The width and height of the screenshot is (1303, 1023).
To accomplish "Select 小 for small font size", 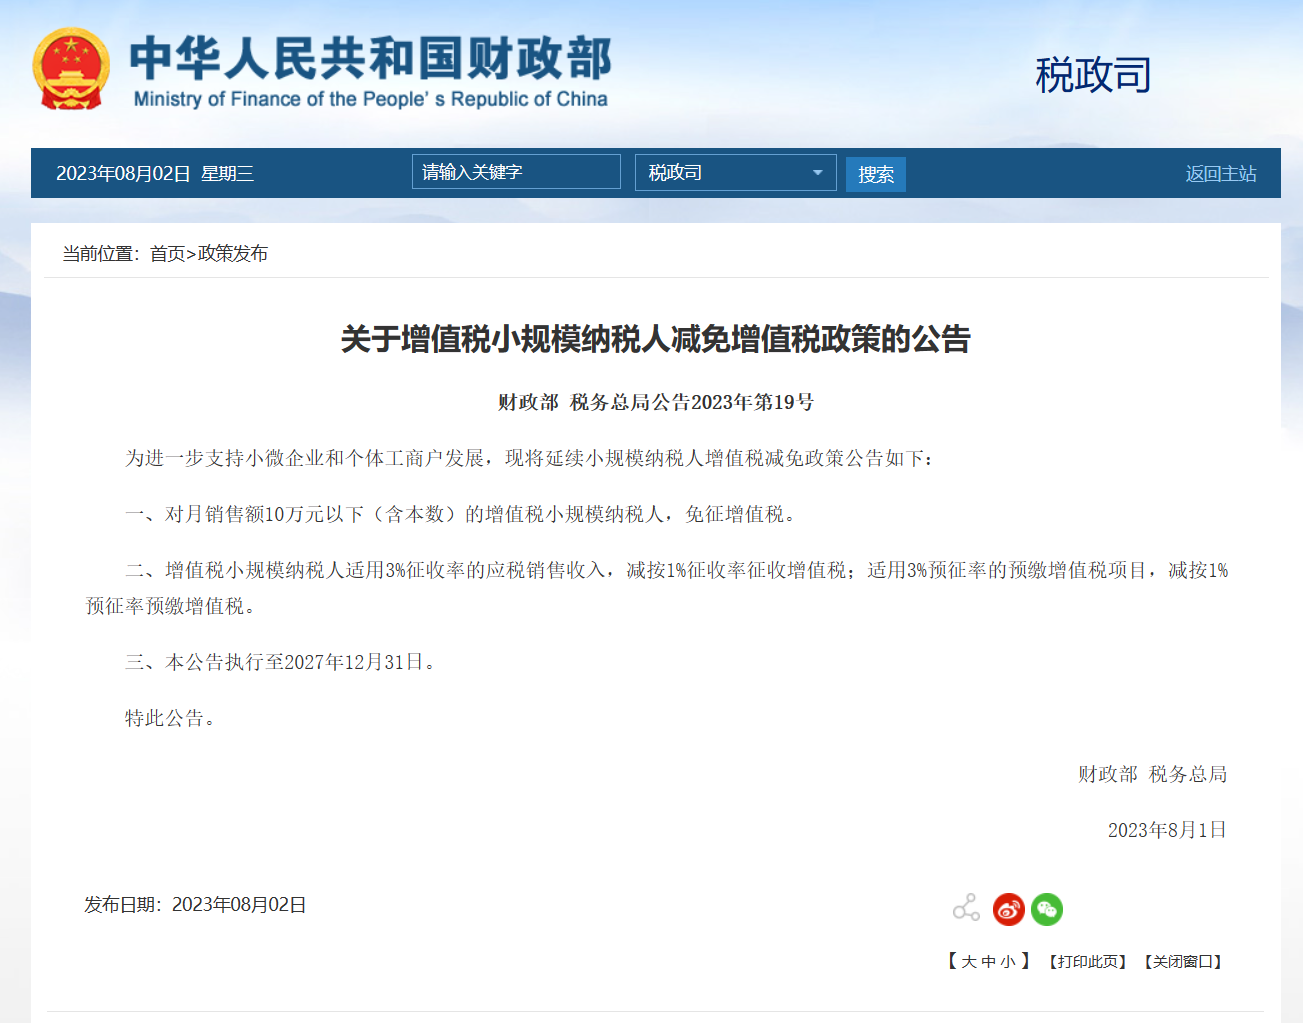I will 1010,961.
